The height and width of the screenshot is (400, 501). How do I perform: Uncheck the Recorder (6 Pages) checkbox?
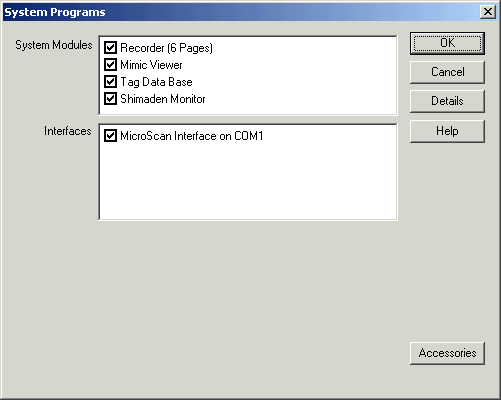[110, 48]
